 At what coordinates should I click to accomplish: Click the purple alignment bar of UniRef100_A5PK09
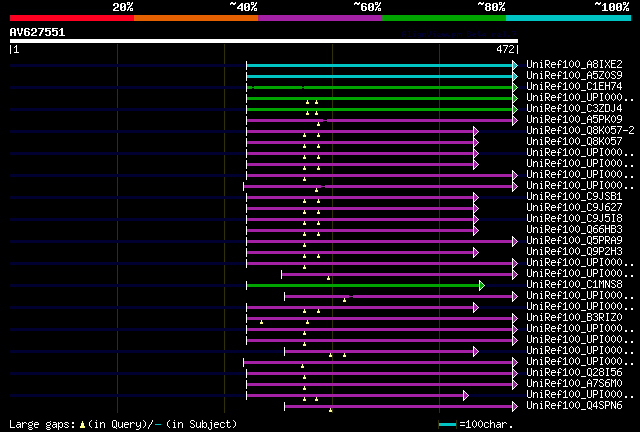click(380, 120)
